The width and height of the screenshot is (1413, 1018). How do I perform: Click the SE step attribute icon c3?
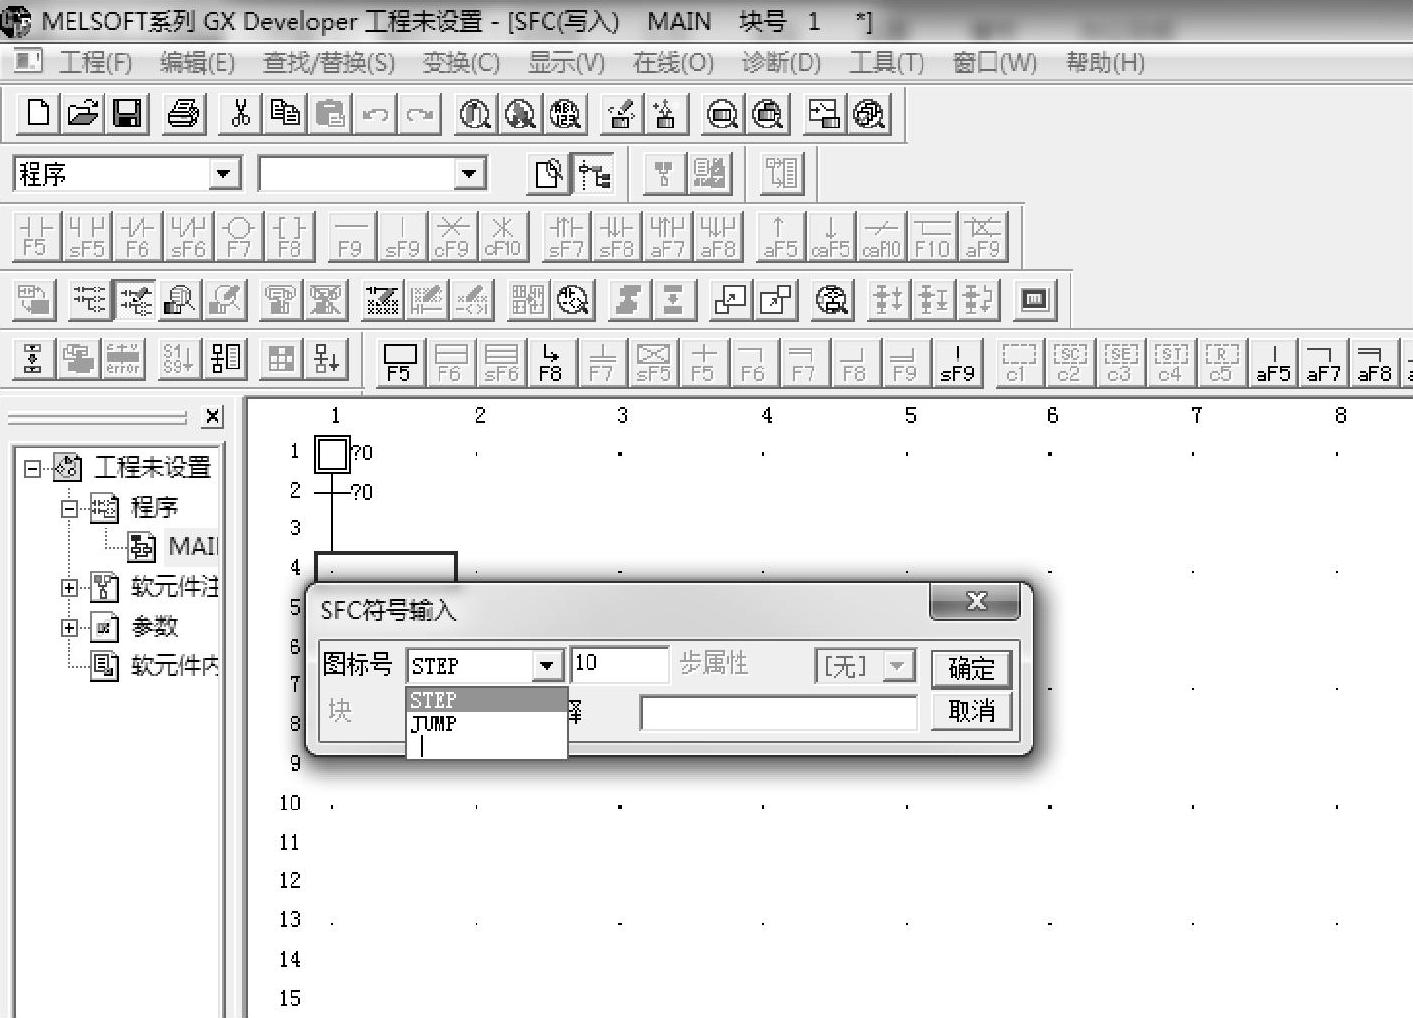coord(1120,362)
